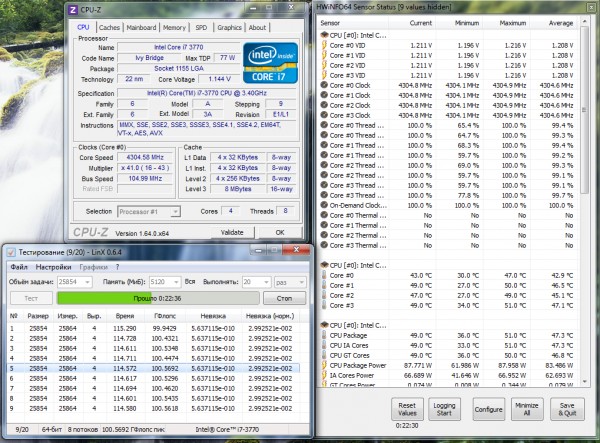This screenshot has height=443, width=600.
Task: Click the OK button in CPU-Z
Action: [280, 232]
